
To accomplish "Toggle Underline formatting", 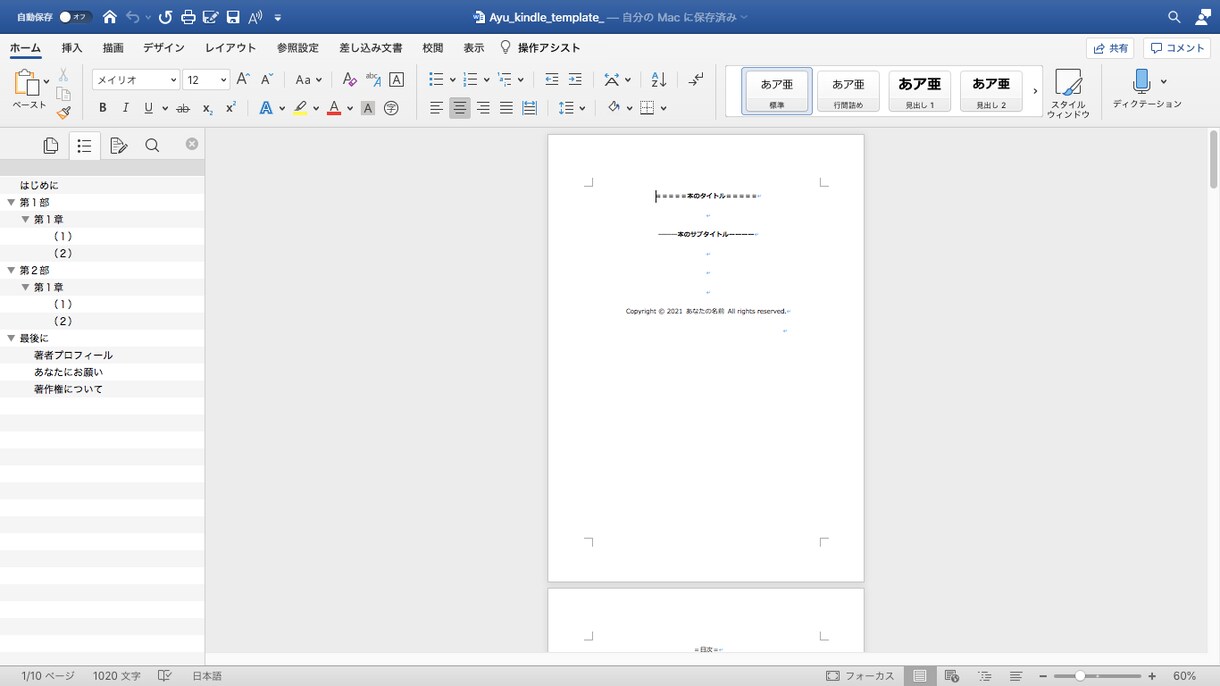I will pyautogui.click(x=149, y=108).
